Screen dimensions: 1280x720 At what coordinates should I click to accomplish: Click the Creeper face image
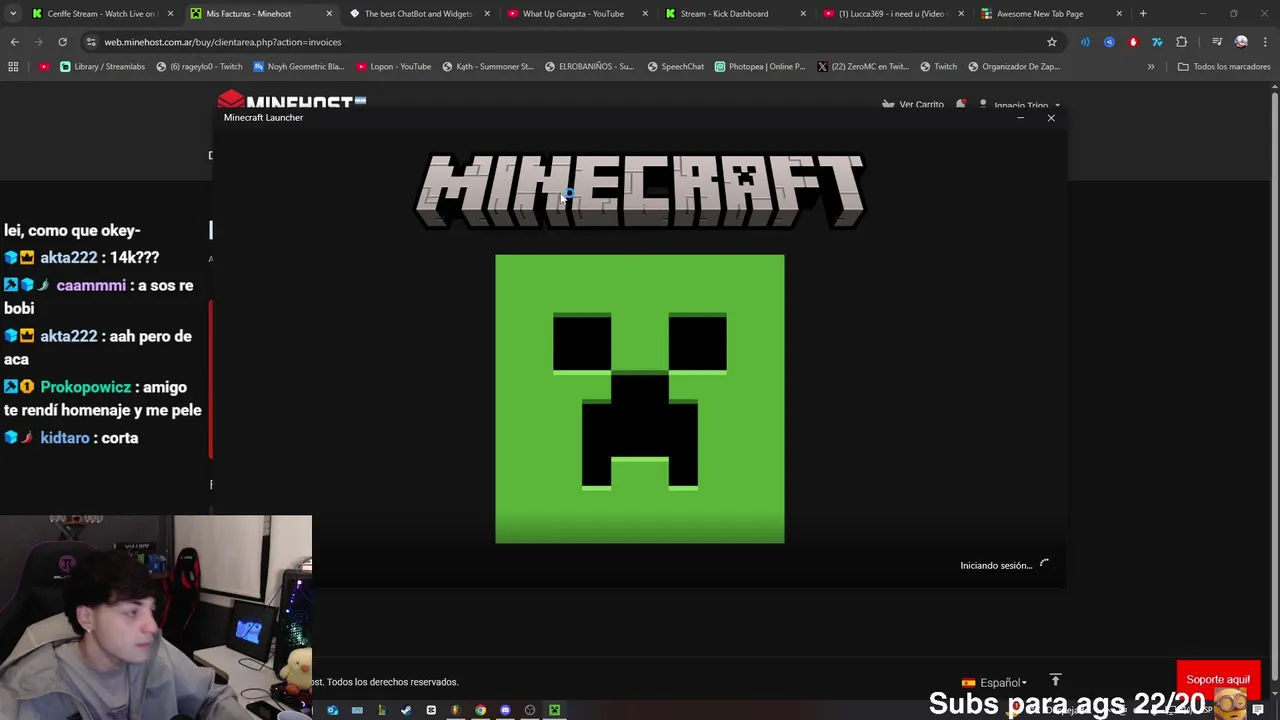pos(640,399)
